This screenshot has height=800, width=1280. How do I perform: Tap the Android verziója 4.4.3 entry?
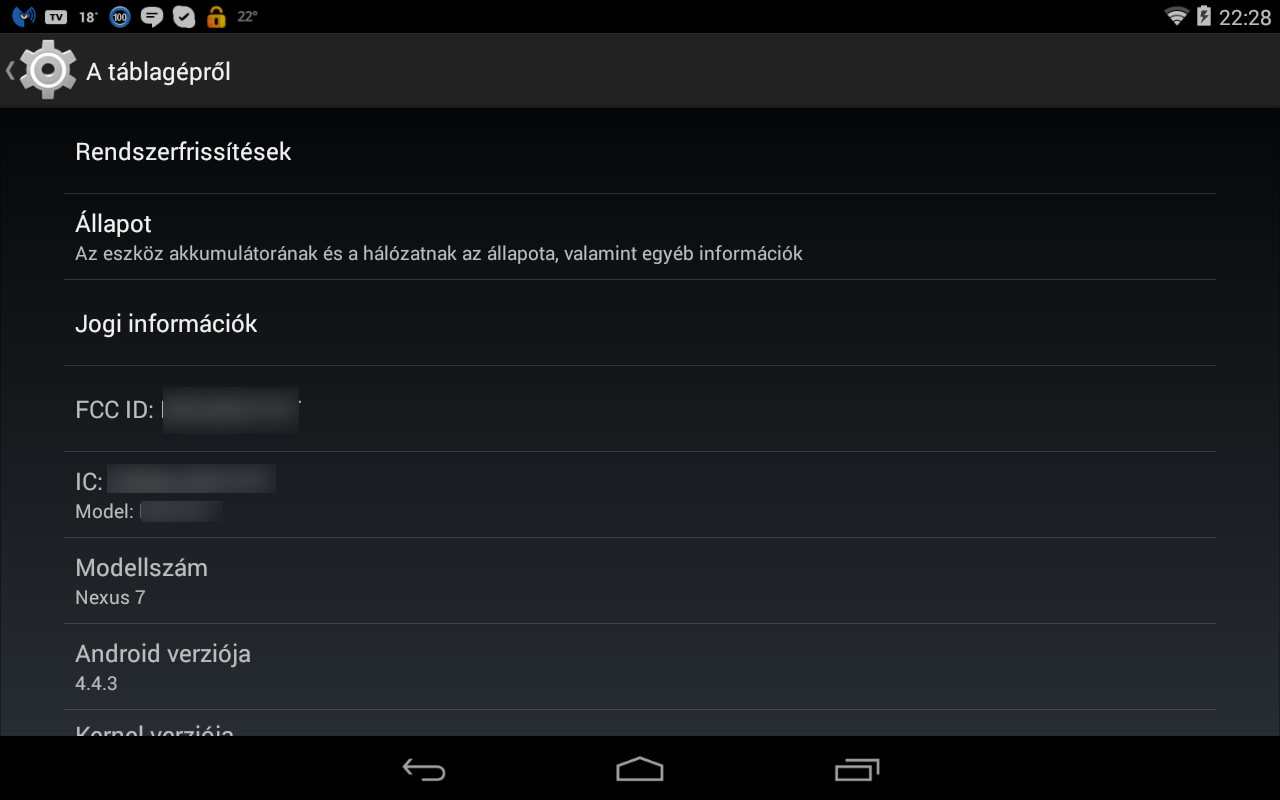click(640, 667)
